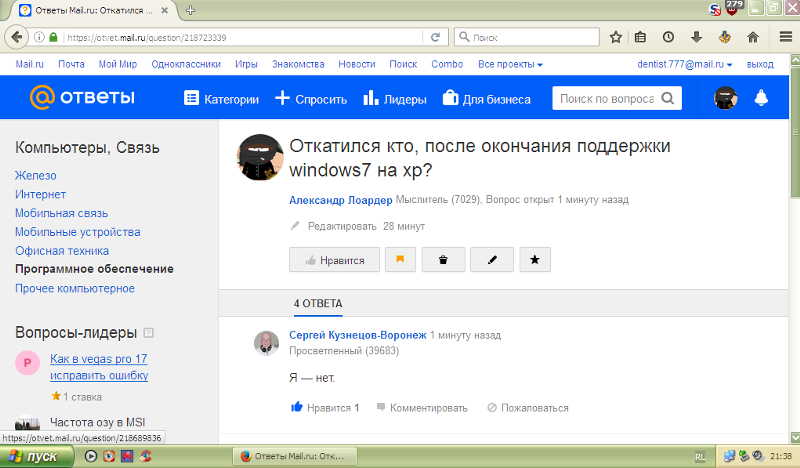This screenshot has height=468, width=800.
Task: Open Одноклассники in top bar
Action: pyautogui.click(x=186, y=64)
